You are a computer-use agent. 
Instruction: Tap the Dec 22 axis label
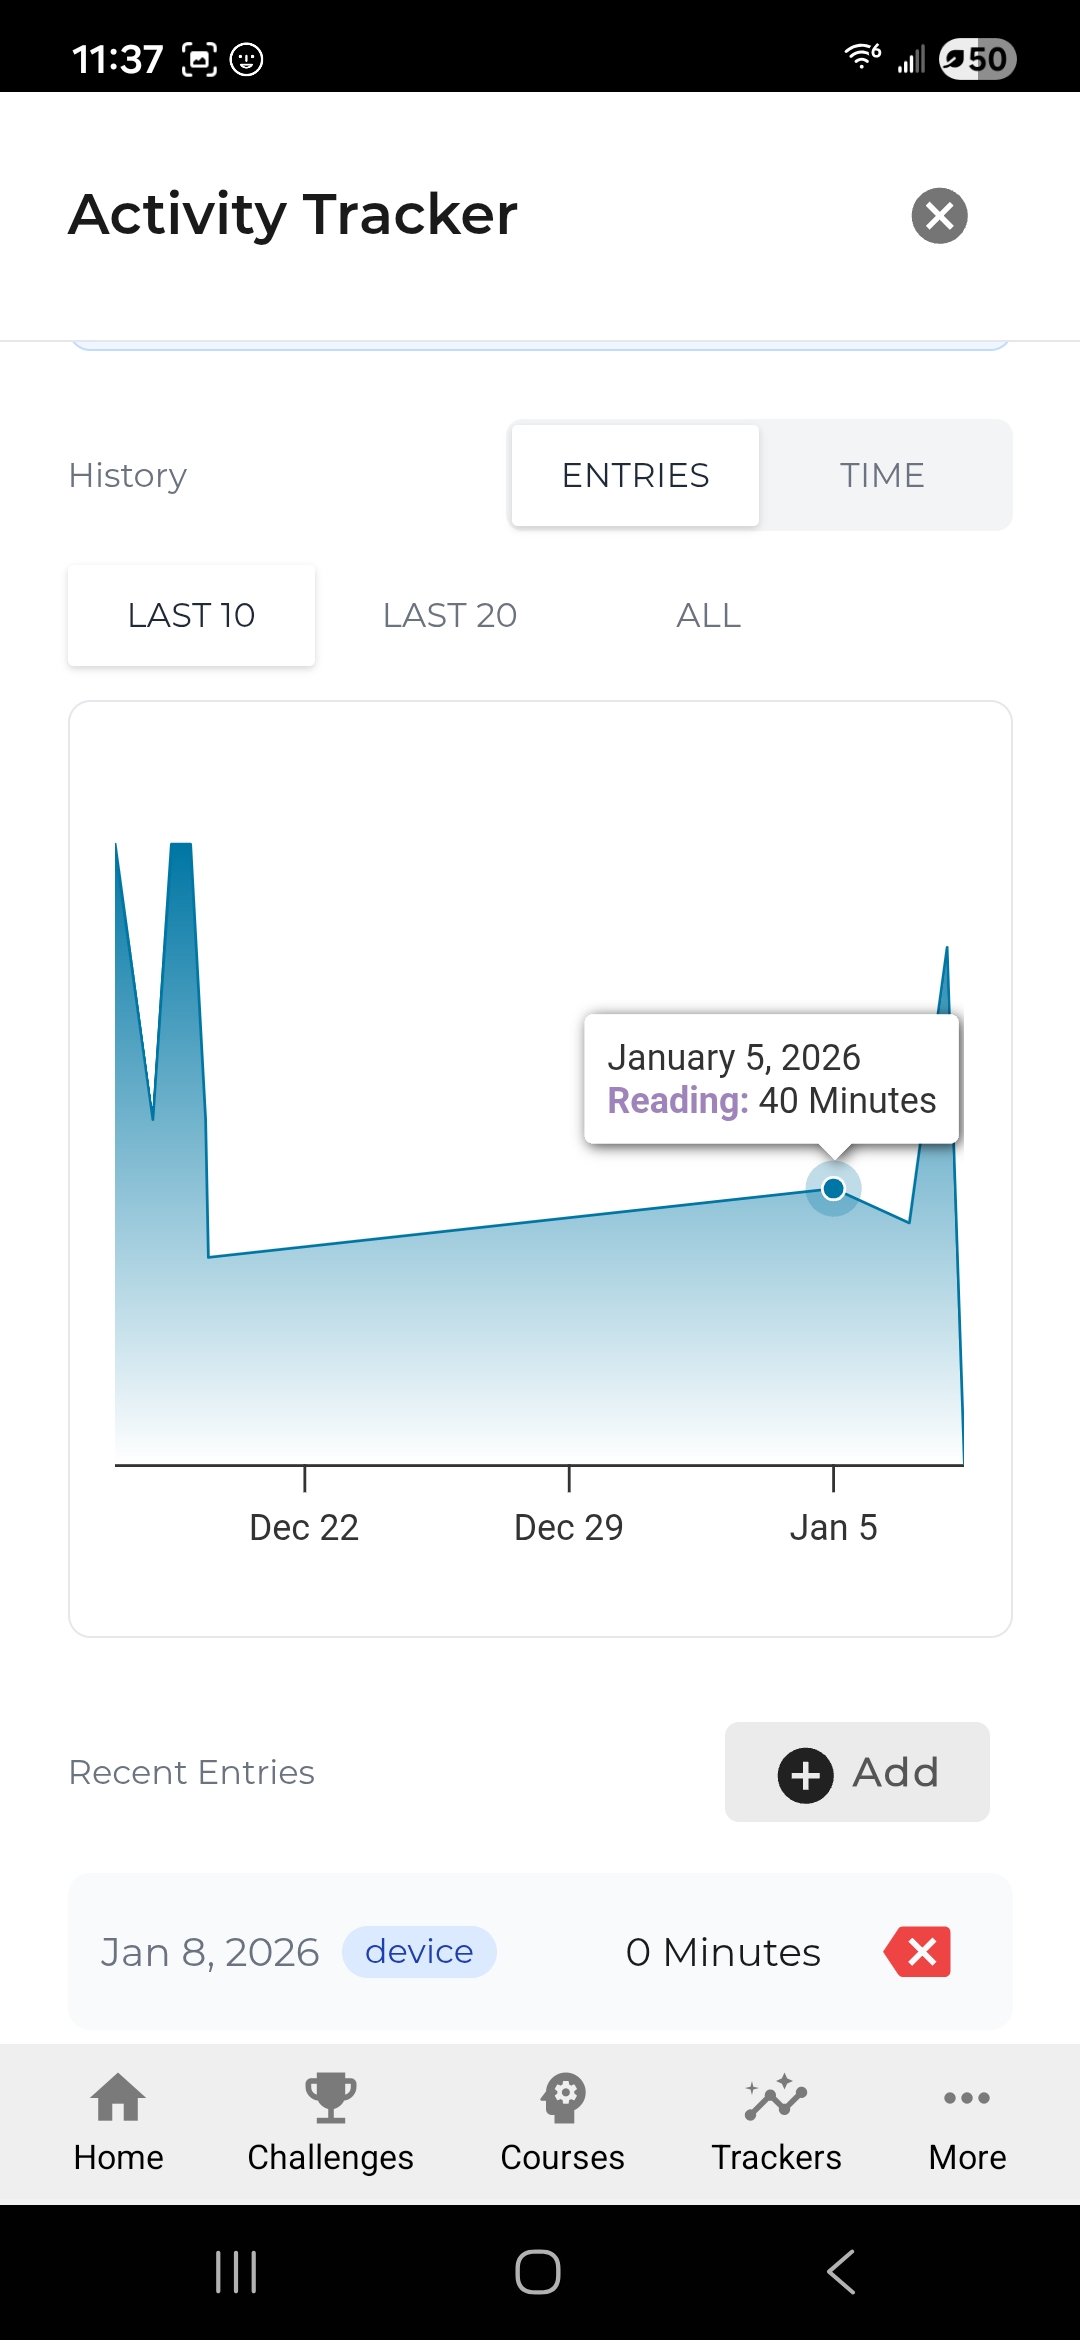(x=304, y=1527)
